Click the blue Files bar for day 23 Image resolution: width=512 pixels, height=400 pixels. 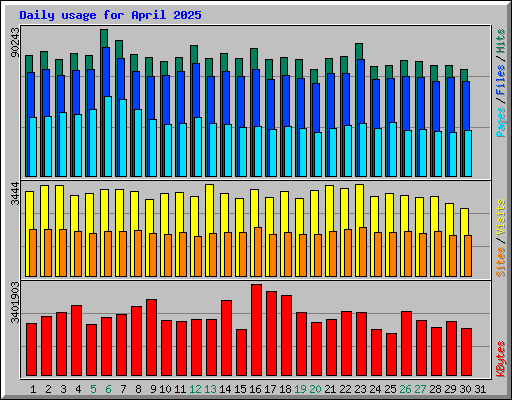coord(361,91)
